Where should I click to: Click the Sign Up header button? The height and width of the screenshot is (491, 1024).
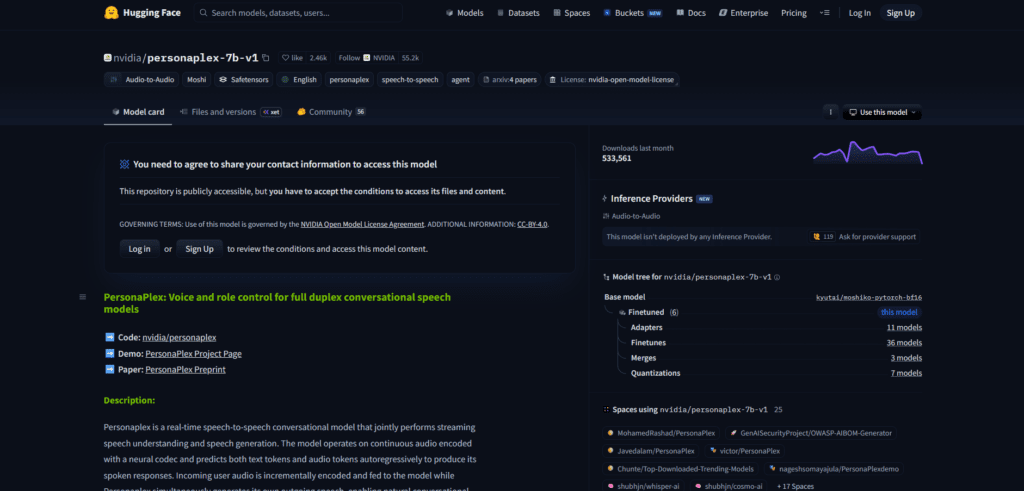tap(901, 13)
